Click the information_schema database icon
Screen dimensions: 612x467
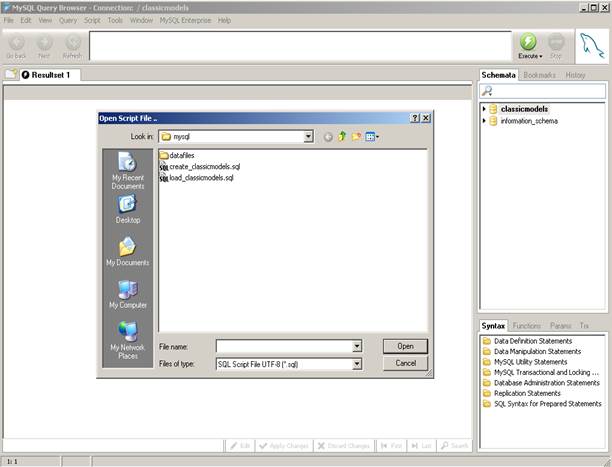pyautogui.click(x=493, y=121)
